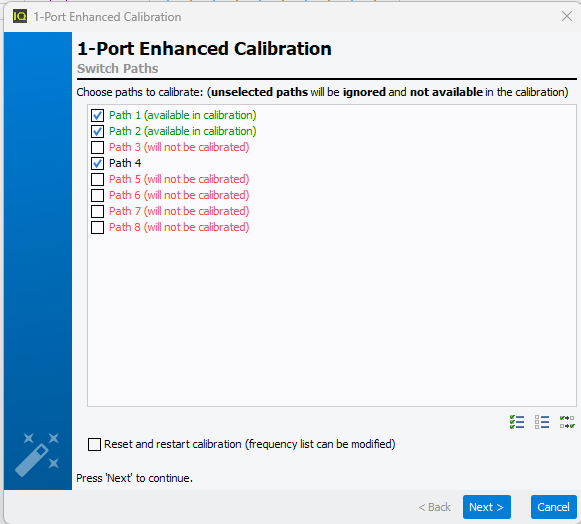Untick the Path 4 checkbox

coord(97,163)
